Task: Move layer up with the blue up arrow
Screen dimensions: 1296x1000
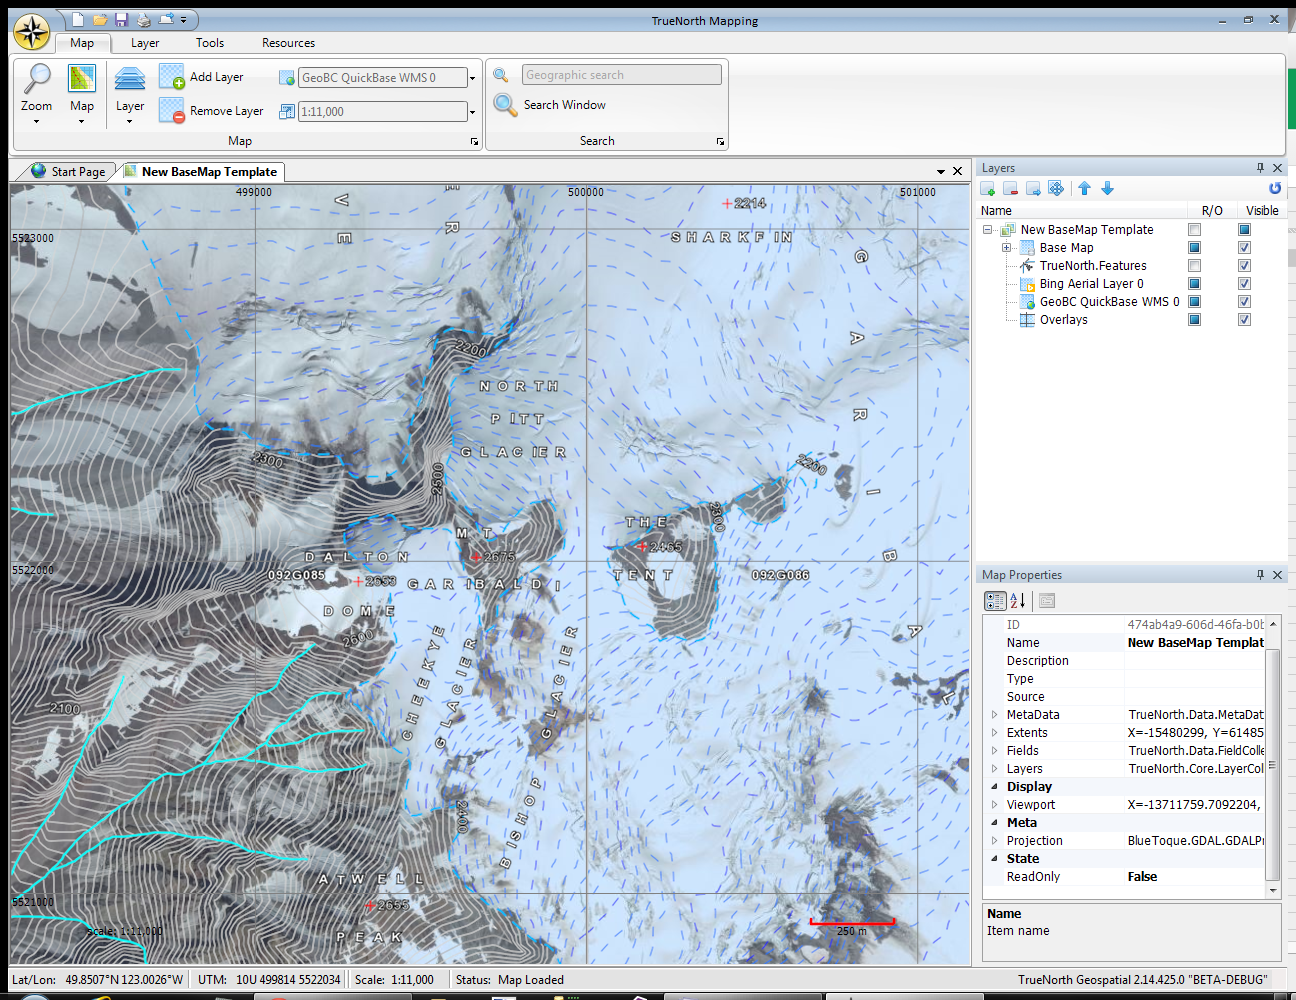Action: [x=1084, y=189]
